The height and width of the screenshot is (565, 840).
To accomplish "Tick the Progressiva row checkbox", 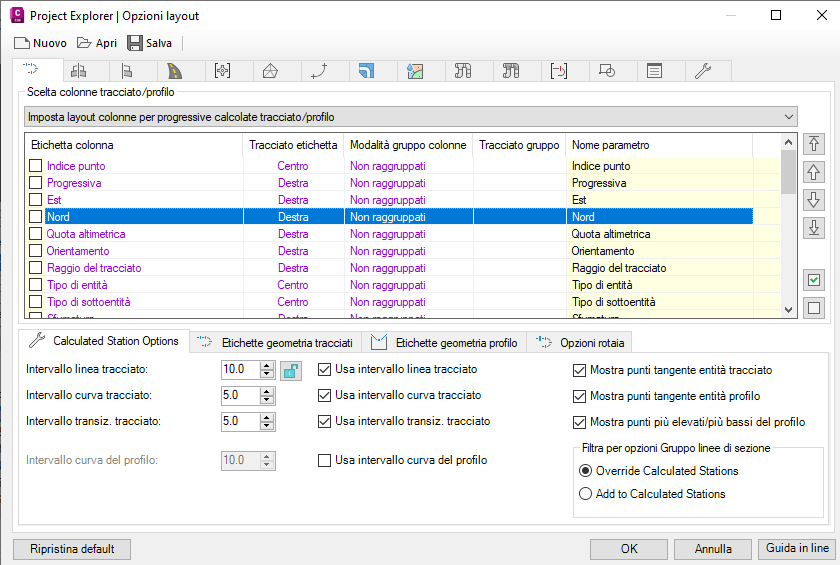I will 35,183.
